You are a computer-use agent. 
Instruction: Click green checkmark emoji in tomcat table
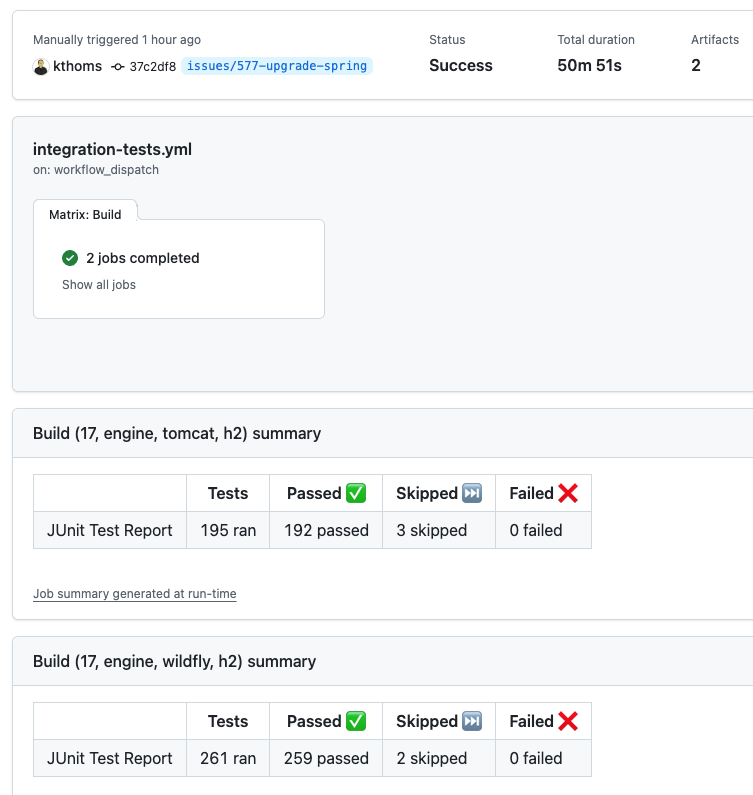(356, 493)
